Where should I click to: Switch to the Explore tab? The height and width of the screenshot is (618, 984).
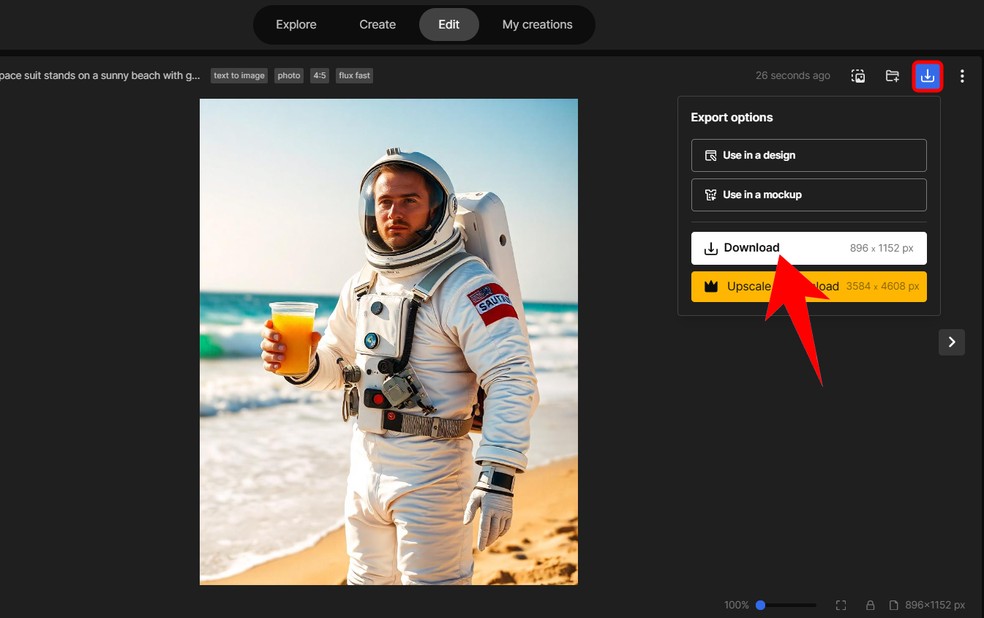tap(296, 25)
